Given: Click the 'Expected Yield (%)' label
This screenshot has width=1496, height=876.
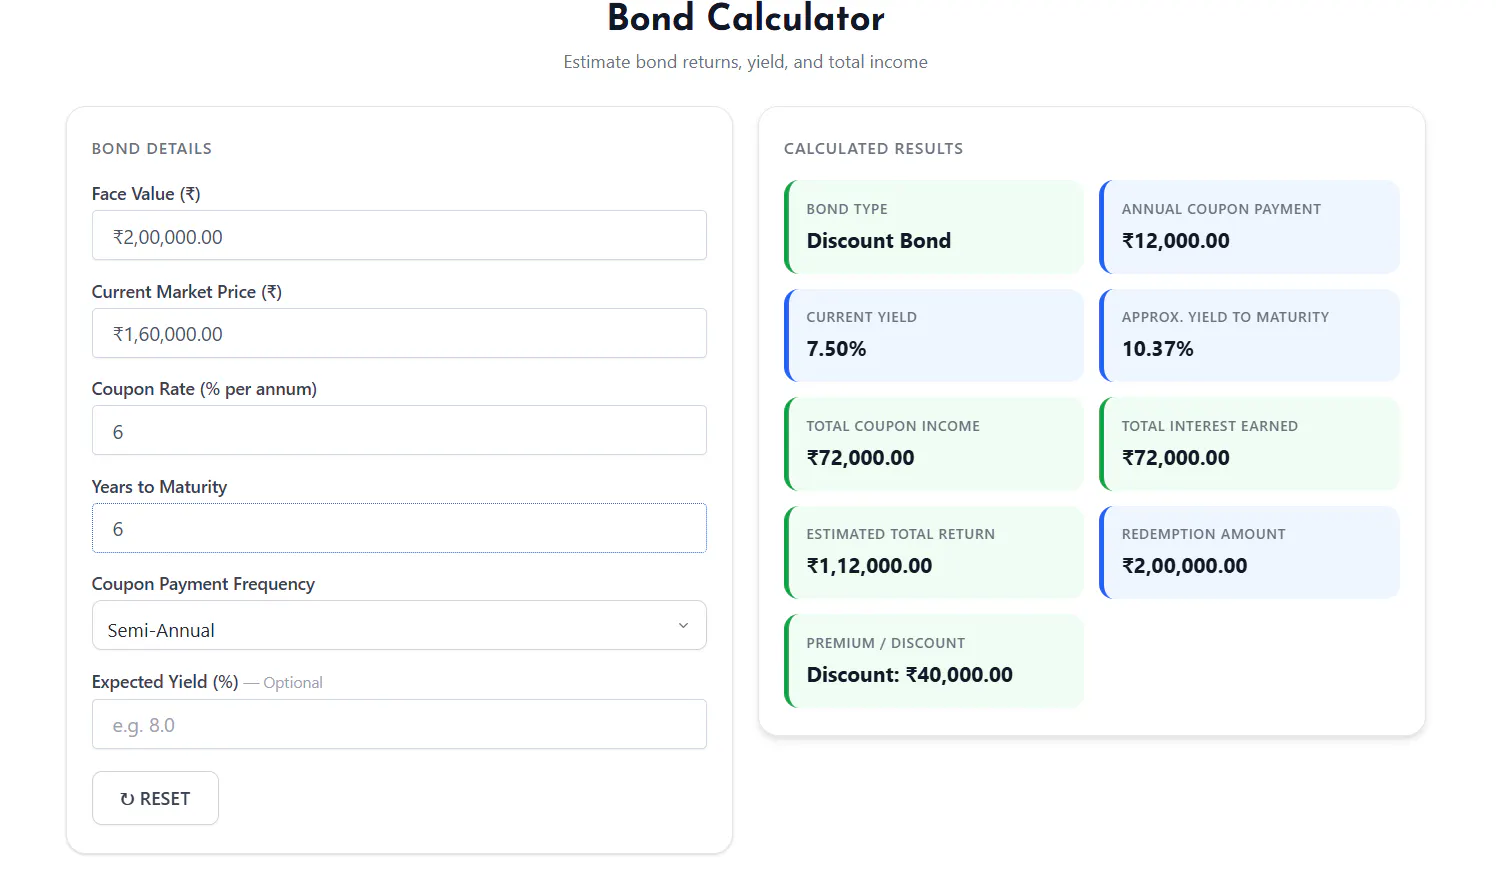Looking at the screenshot, I should click(x=165, y=682).
